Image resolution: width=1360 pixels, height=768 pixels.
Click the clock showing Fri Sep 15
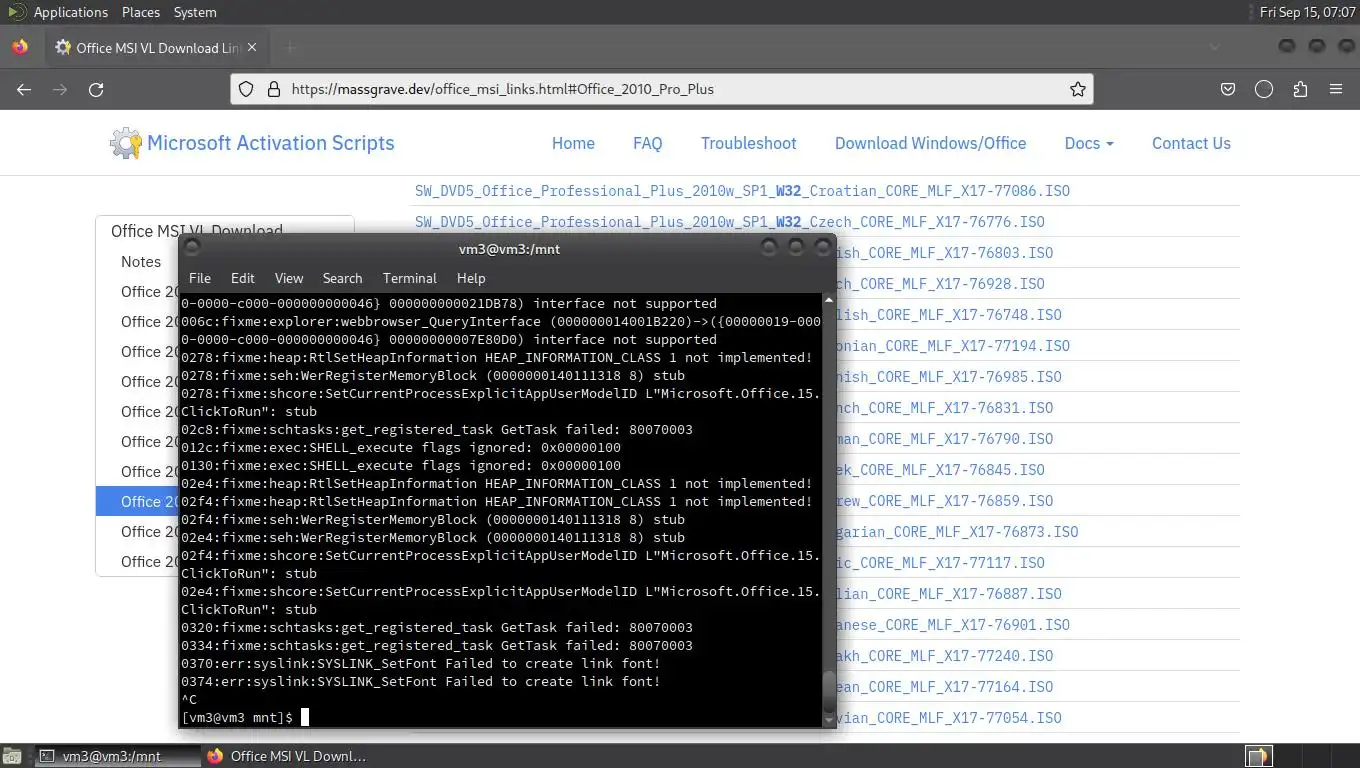(1307, 12)
